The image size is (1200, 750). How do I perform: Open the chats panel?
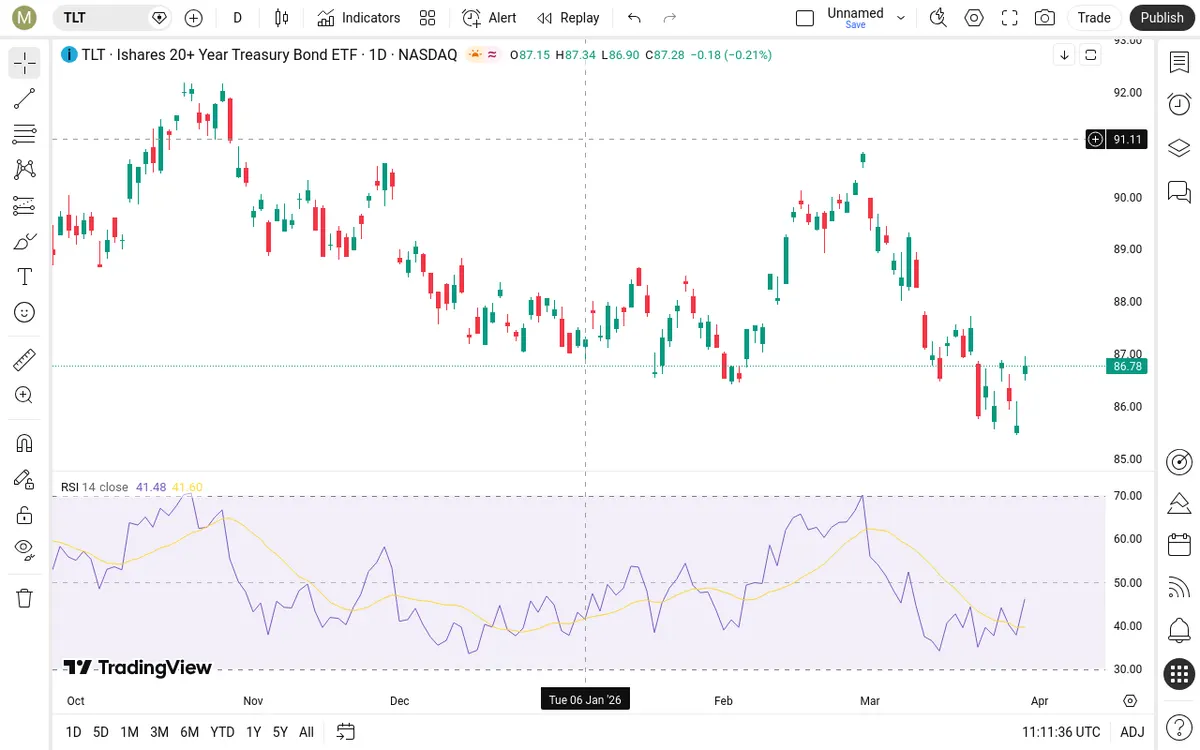point(1179,190)
